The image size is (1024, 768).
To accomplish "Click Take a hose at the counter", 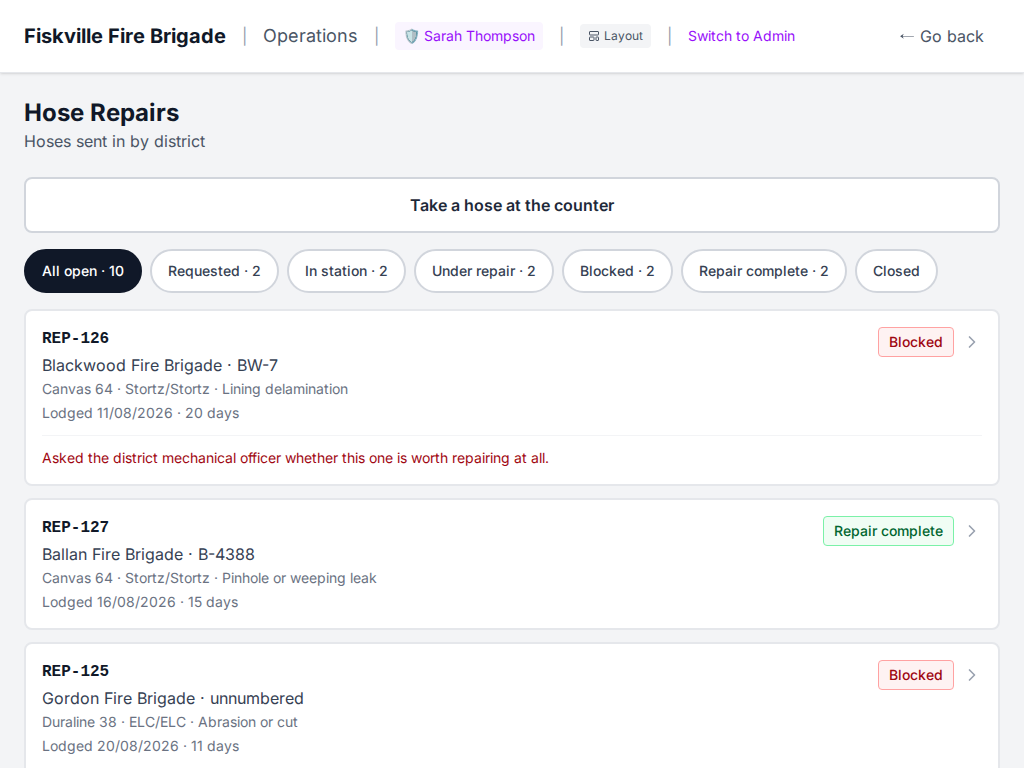I will pyautogui.click(x=512, y=205).
